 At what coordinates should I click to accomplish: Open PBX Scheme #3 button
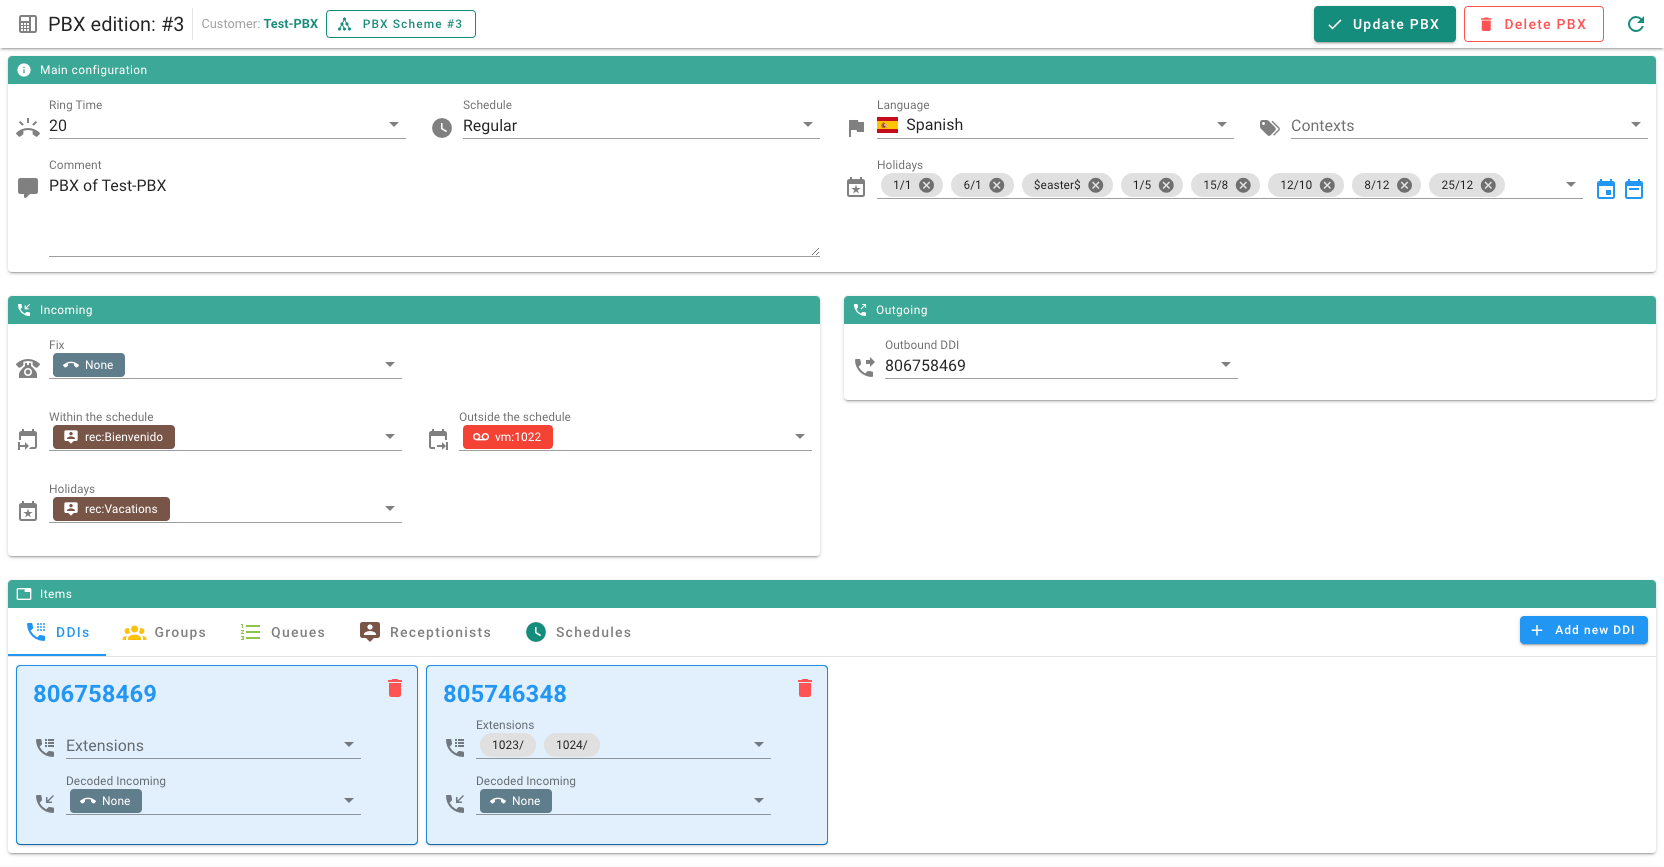click(400, 24)
